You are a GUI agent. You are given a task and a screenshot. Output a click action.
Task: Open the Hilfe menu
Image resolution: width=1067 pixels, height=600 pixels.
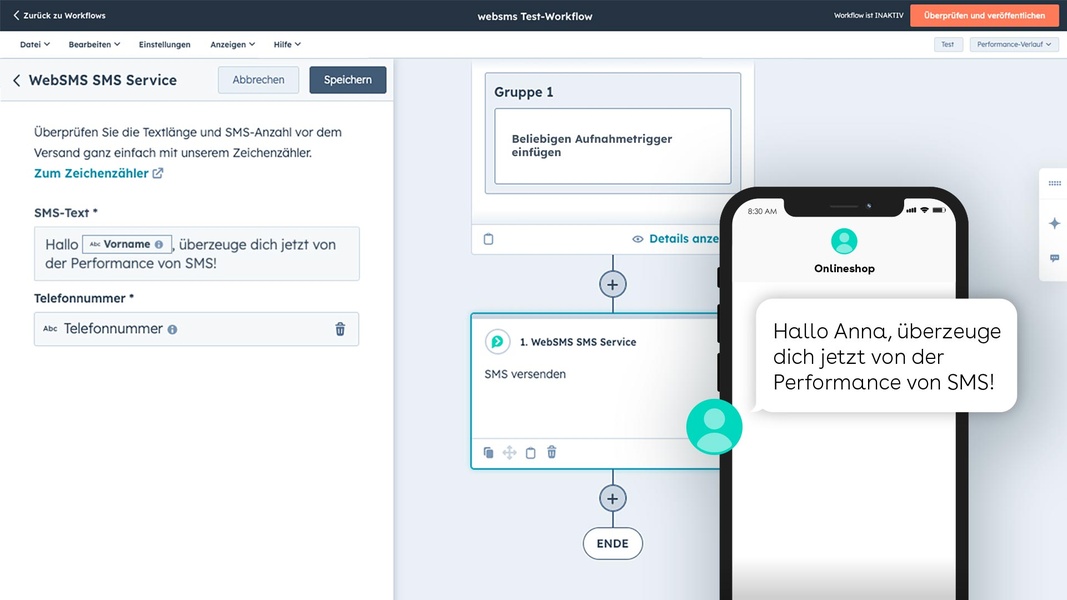click(286, 44)
